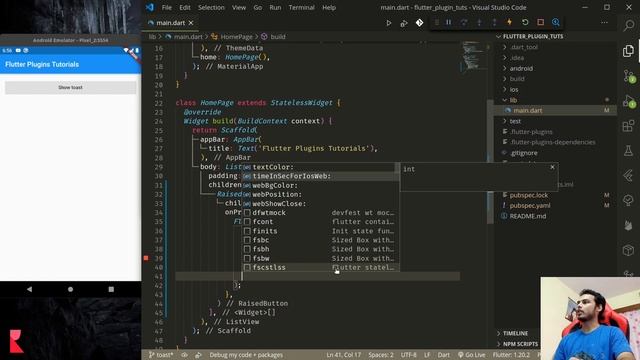The width and height of the screenshot is (640, 360).
Task: Collapse the FLUTTER_PLUGIN_TUTS explorer section
Action: [533, 36]
